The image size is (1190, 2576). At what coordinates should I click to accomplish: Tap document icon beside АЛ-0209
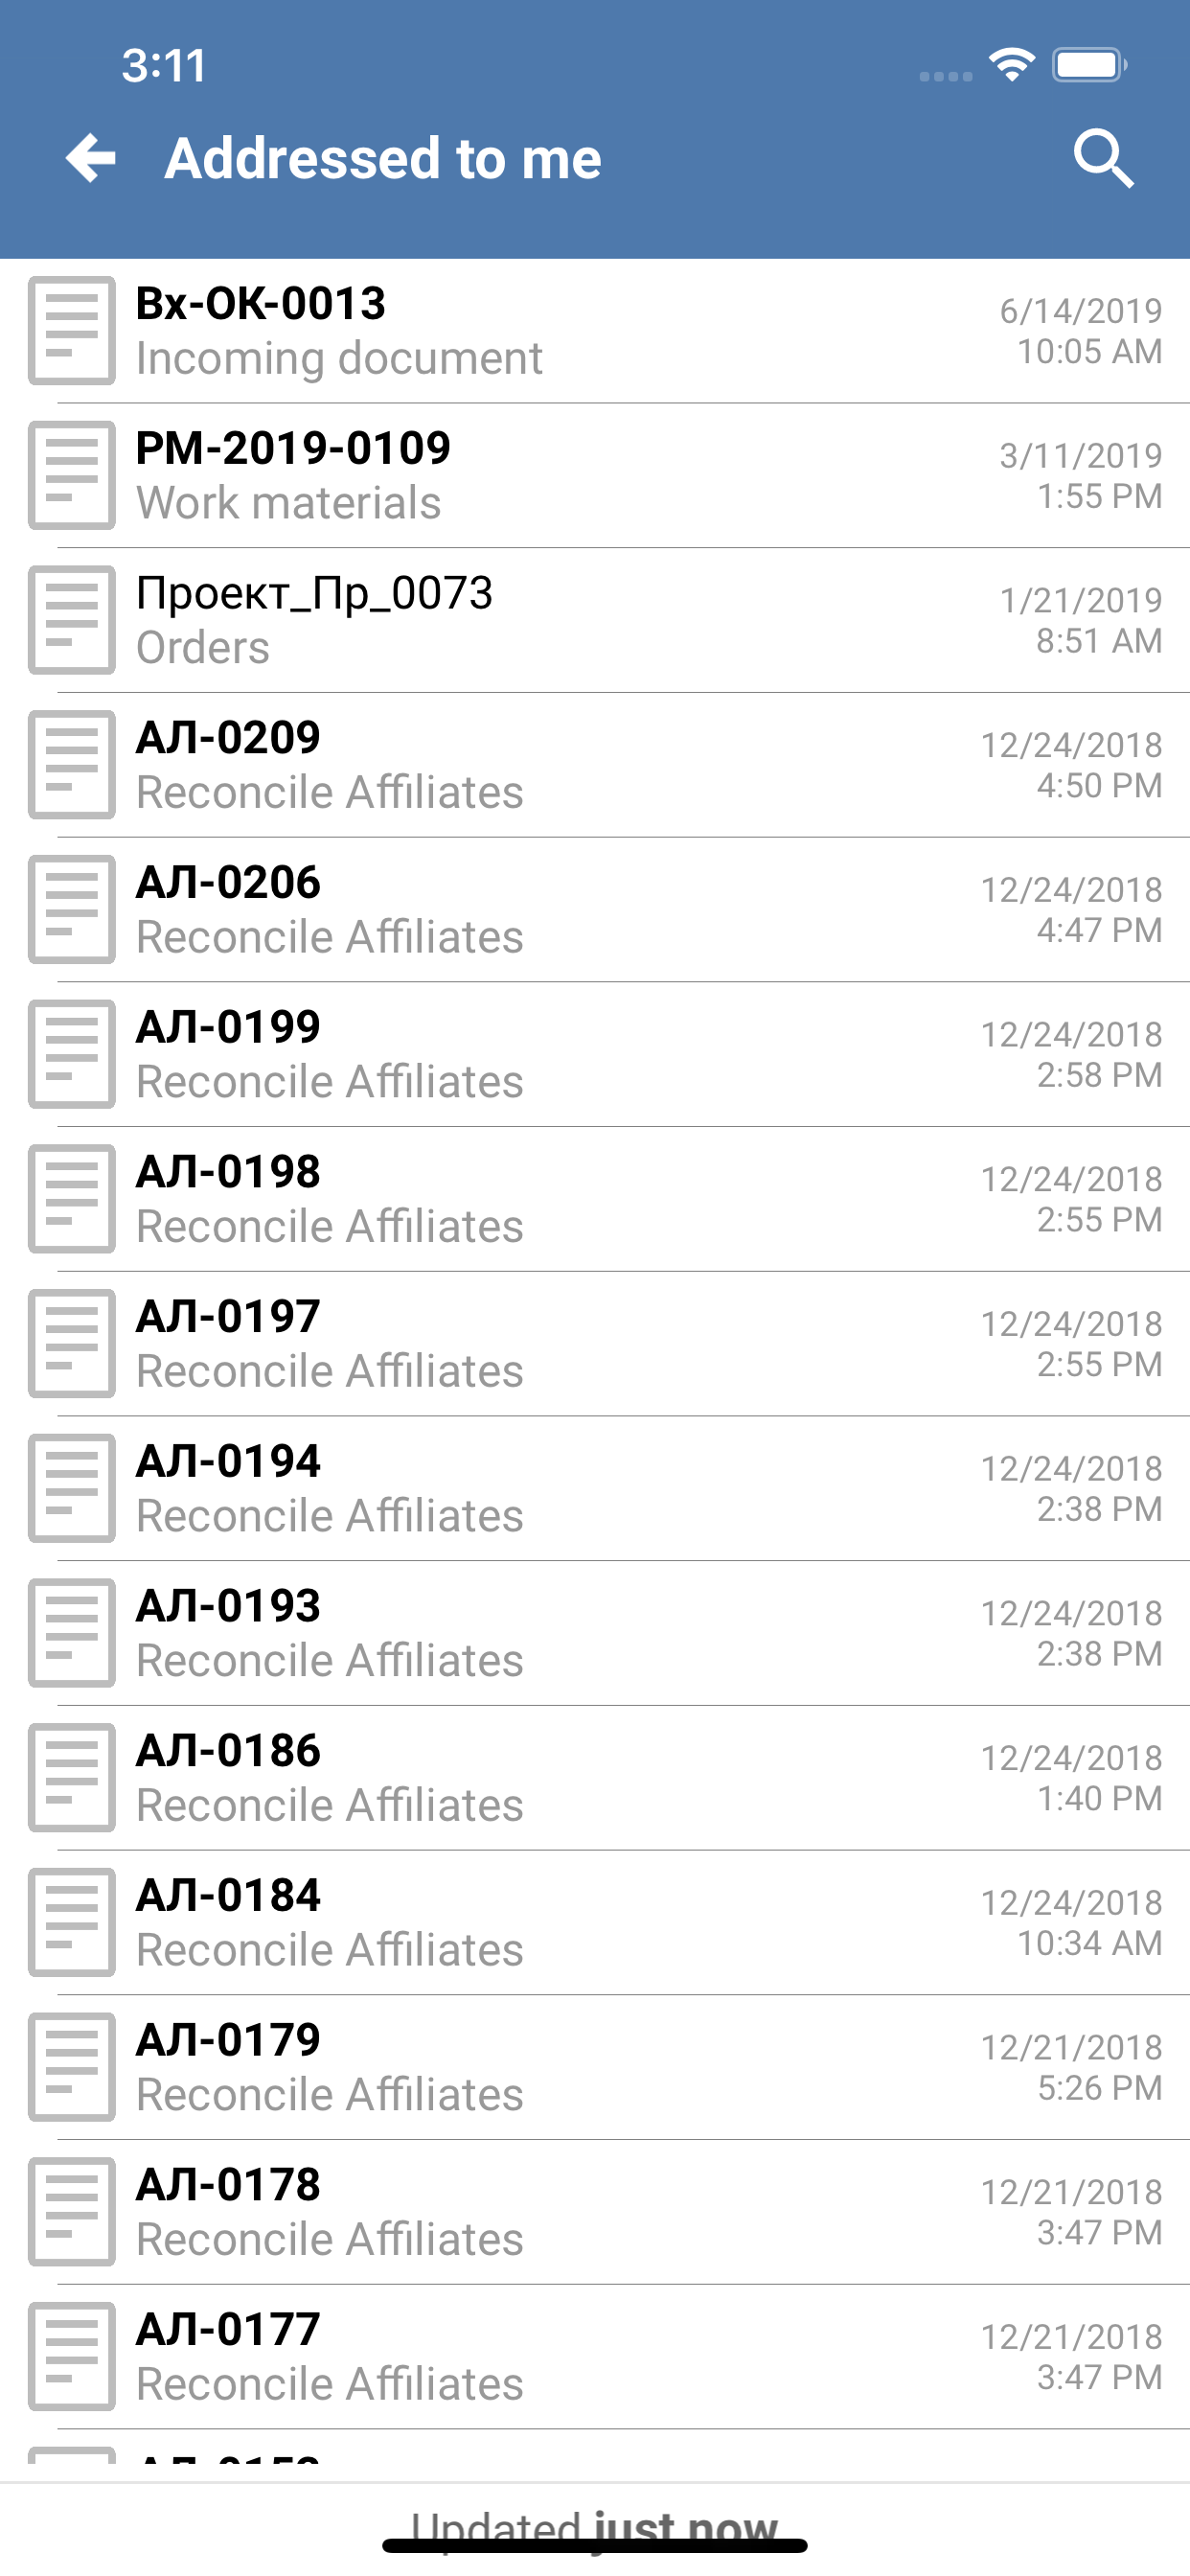[x=72, y=765]
